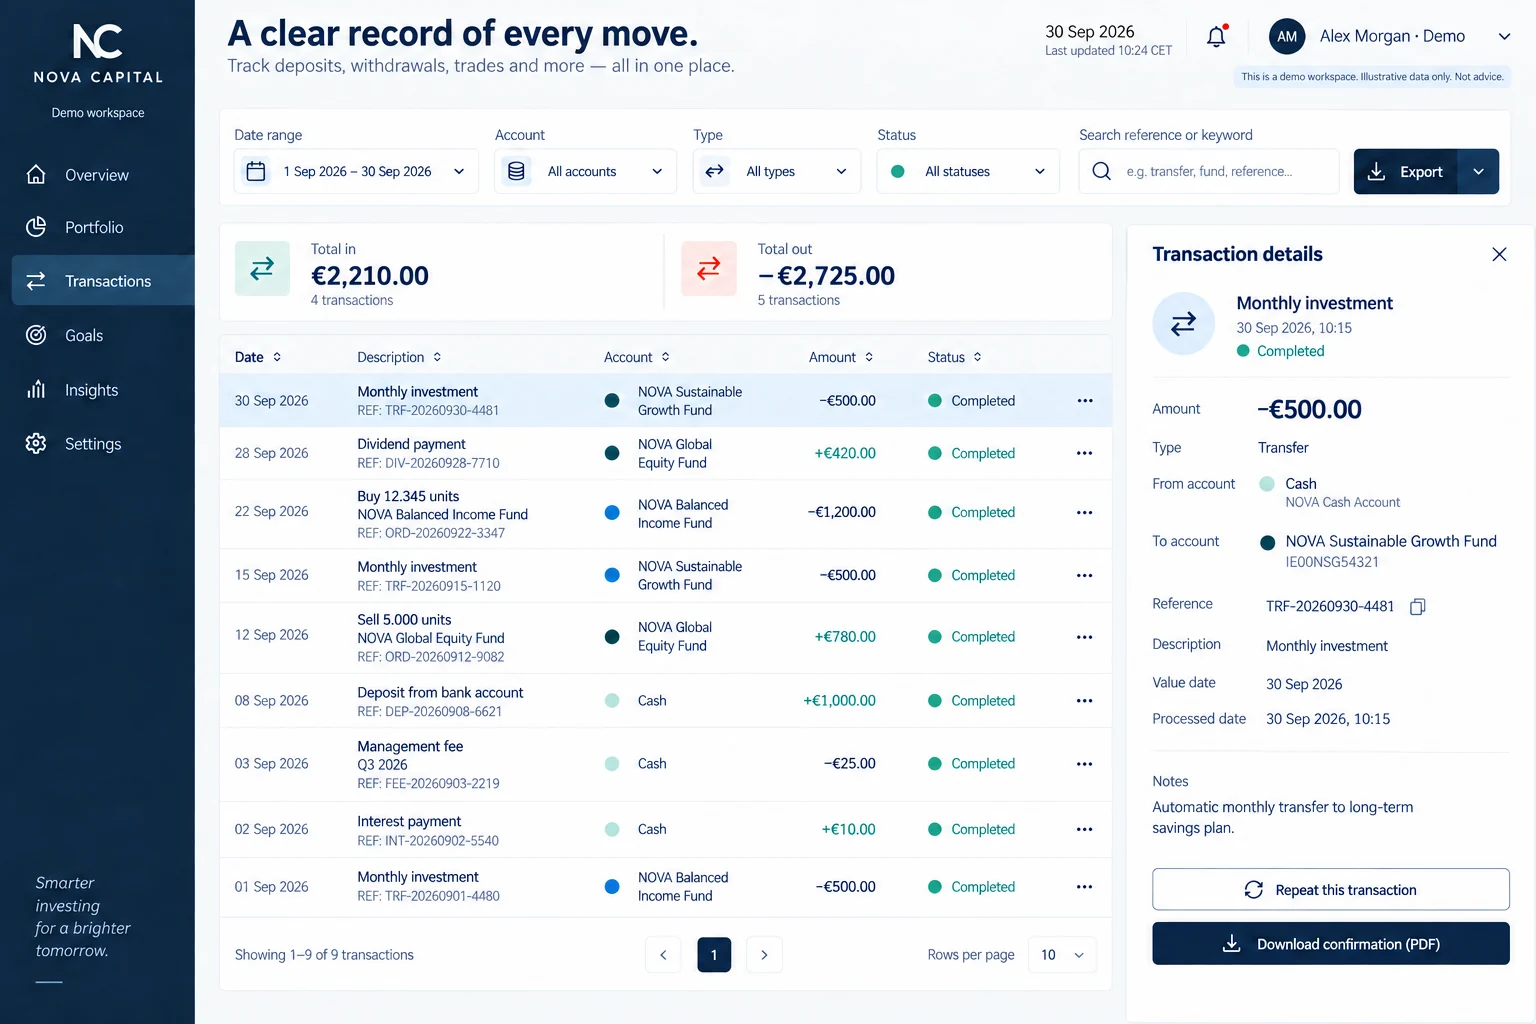Viewport: 1536px width, 1024px height.
Task: Open more options for Deposit from bank row
Action: 1085,701
